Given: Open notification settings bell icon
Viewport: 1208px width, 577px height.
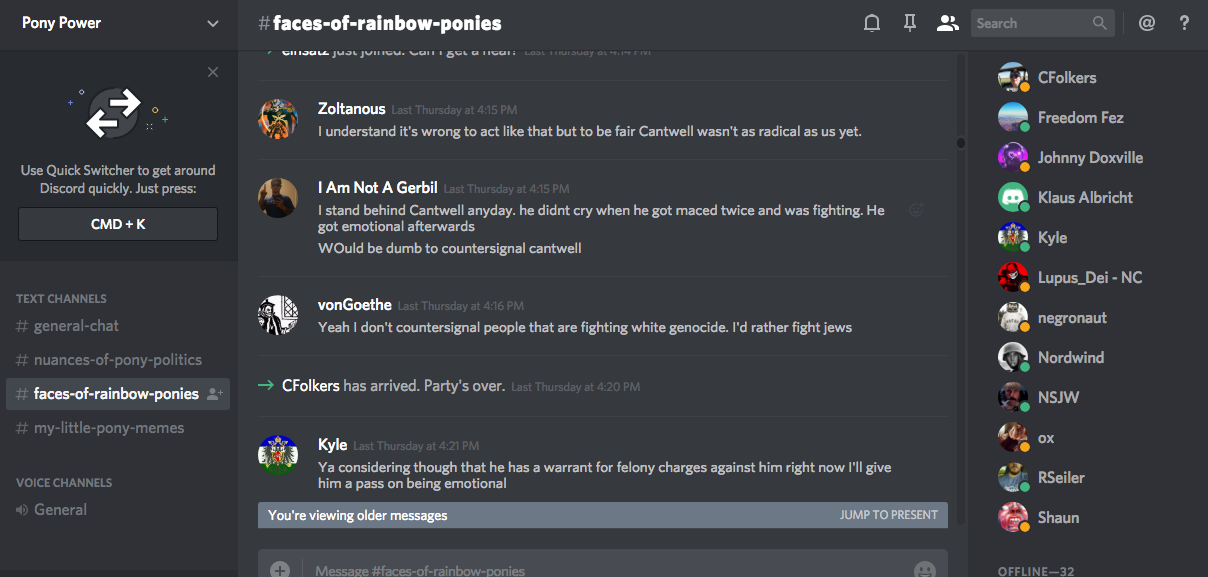Looking at the screenshot, I should click(872, 23).
